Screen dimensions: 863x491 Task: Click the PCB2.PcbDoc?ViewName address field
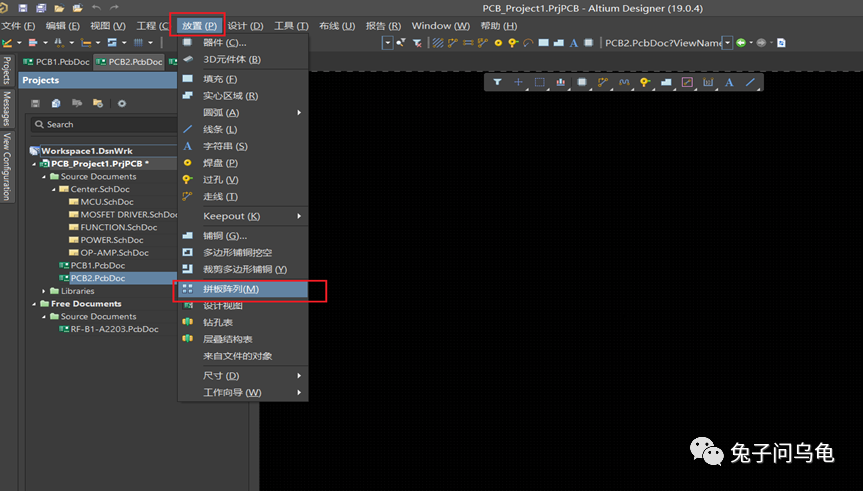pyautogui.click(x=663, y=42)
